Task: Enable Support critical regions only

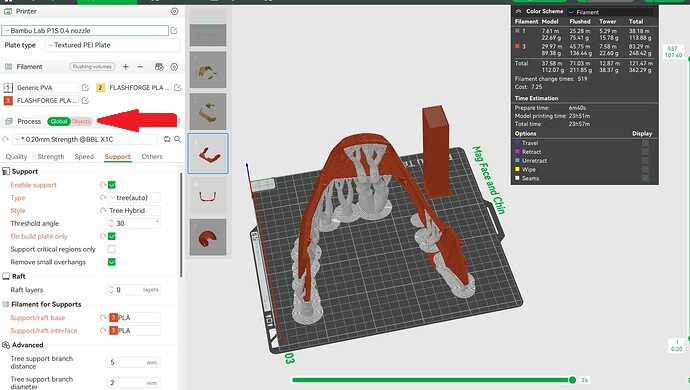Action: tap(112, 249)
